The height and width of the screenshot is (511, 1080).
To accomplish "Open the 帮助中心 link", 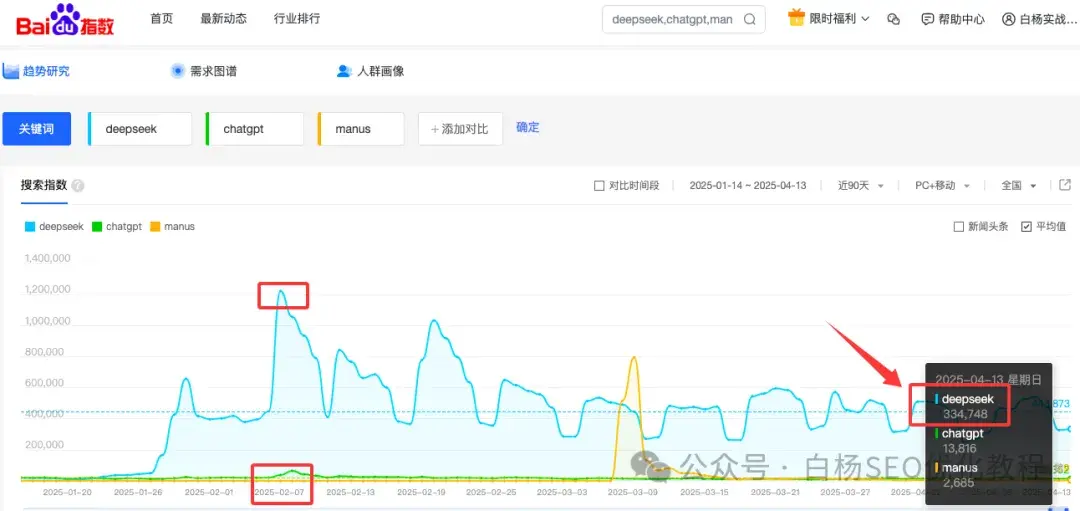I will click(961, 19).
